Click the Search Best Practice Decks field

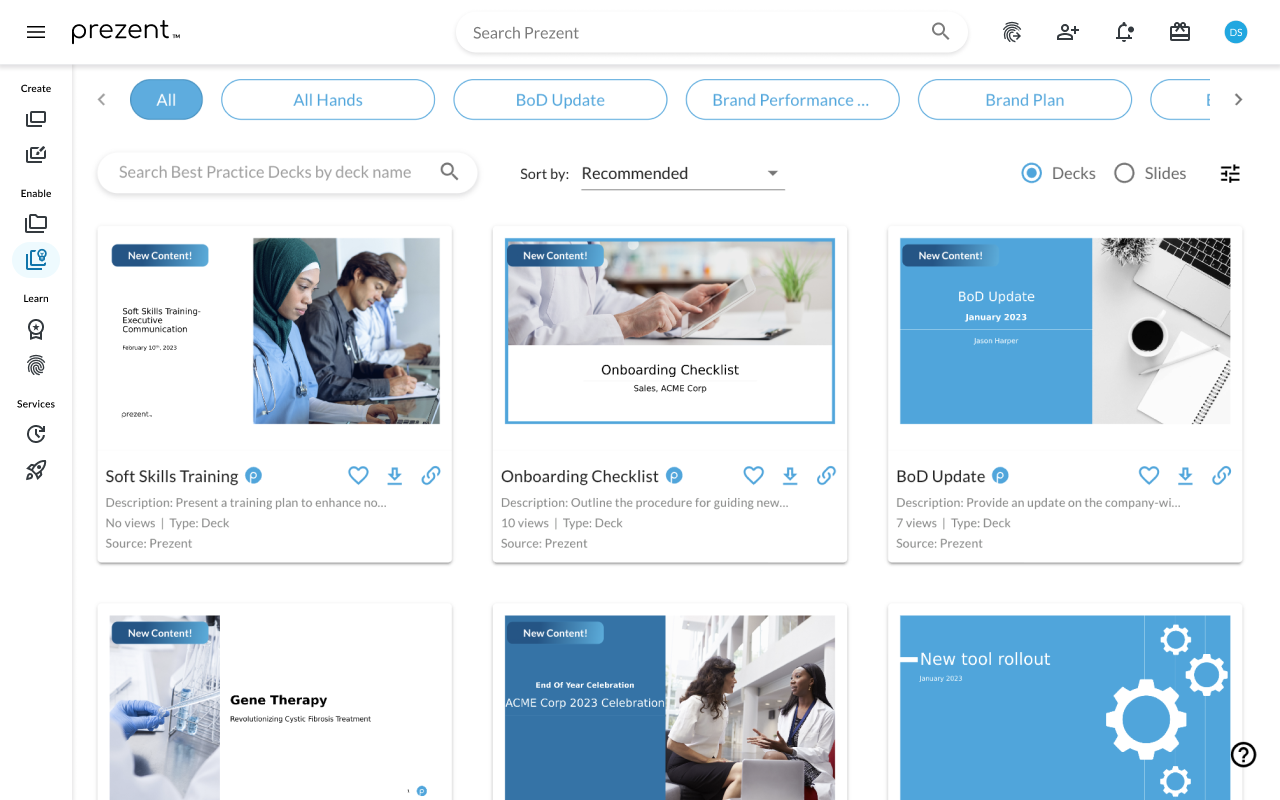[287, 172]
